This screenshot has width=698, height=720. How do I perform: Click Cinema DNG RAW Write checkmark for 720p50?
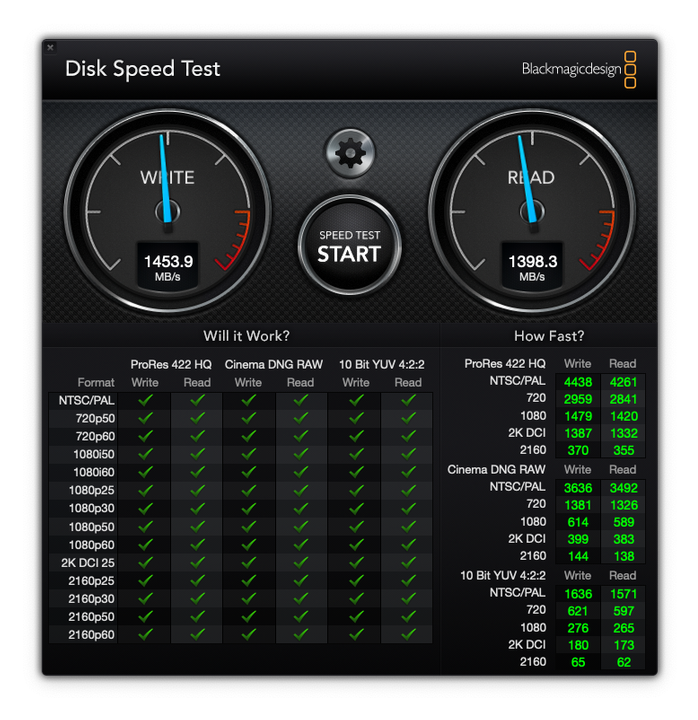[x=249, y=418]
